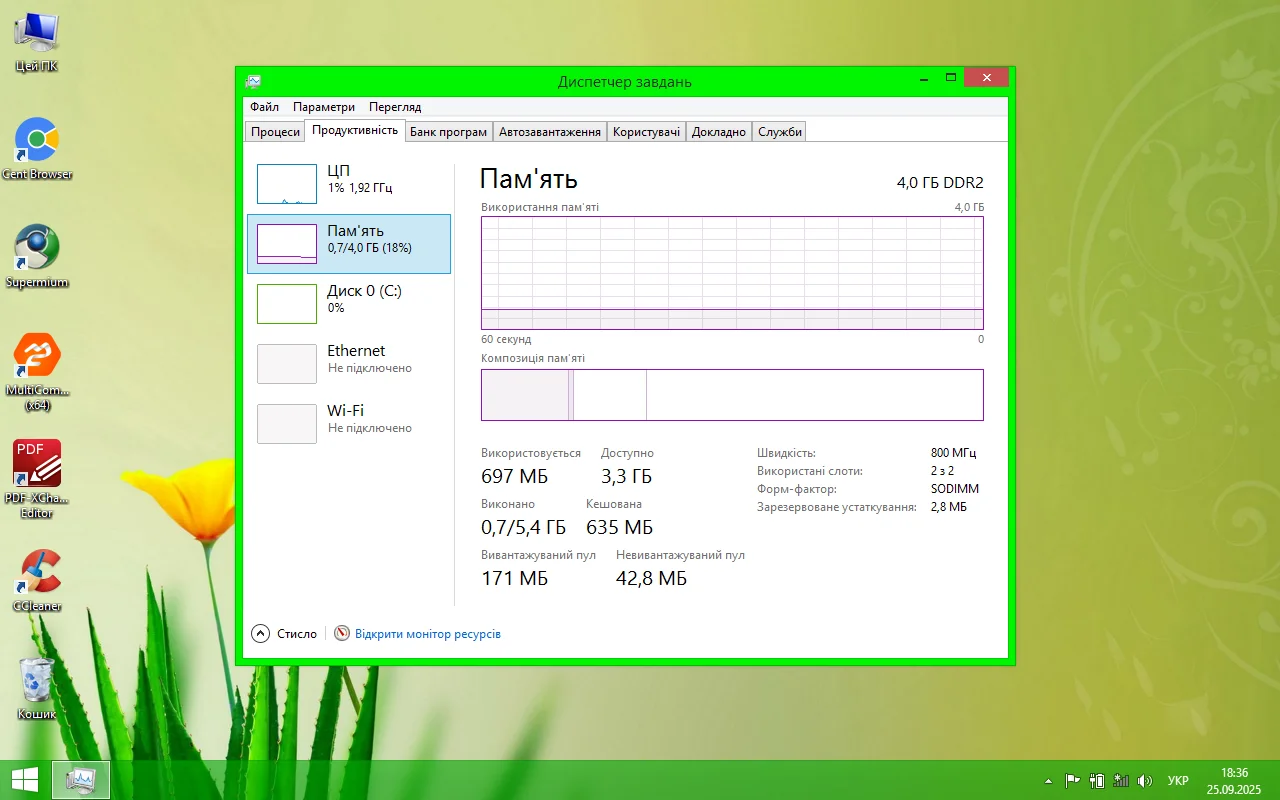The image size is (1280, 800).
Task: Show hidden tray icons arrow
Action: (1048, 780)
